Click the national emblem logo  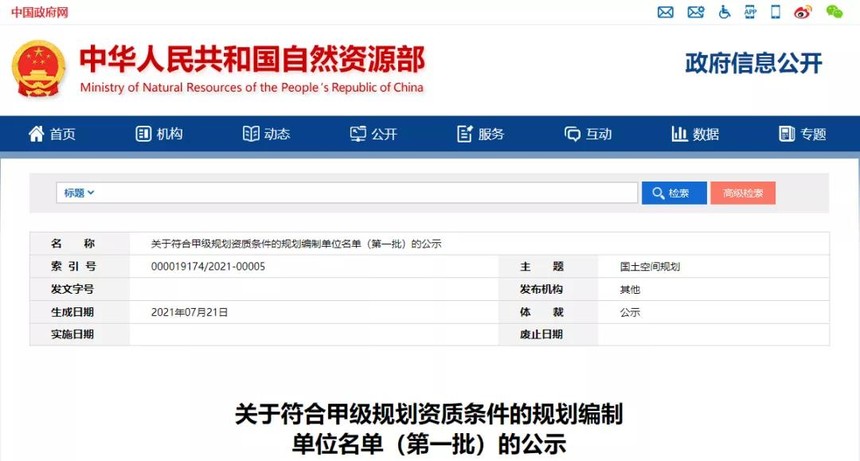click(x=38, y=69)
